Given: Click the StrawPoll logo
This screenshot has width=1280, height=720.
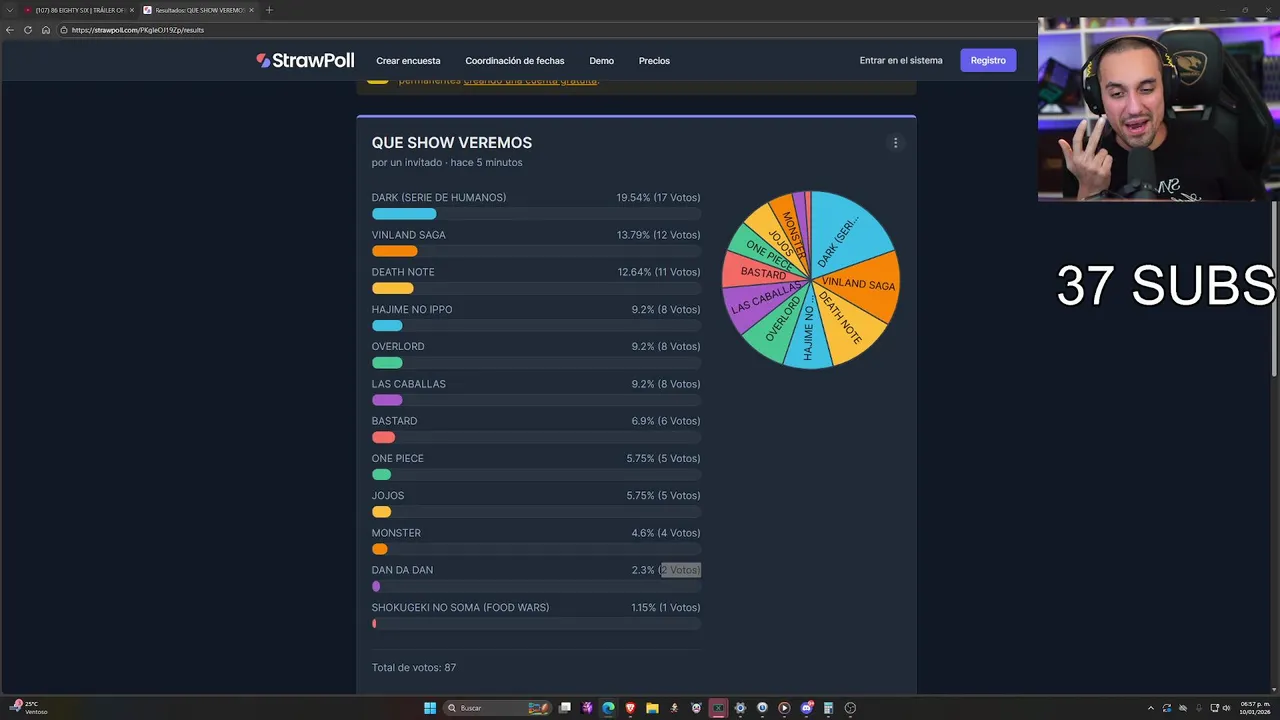Looking at the screenshot, I should 305,60.
